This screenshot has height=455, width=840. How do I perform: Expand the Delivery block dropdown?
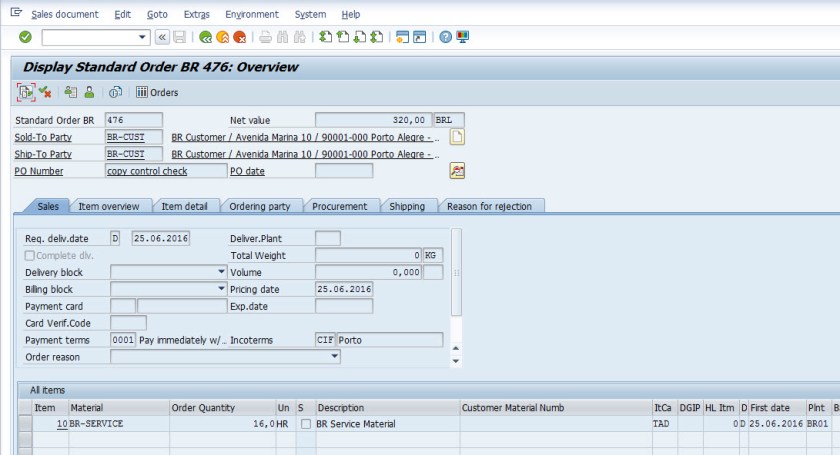coord(221,272)
